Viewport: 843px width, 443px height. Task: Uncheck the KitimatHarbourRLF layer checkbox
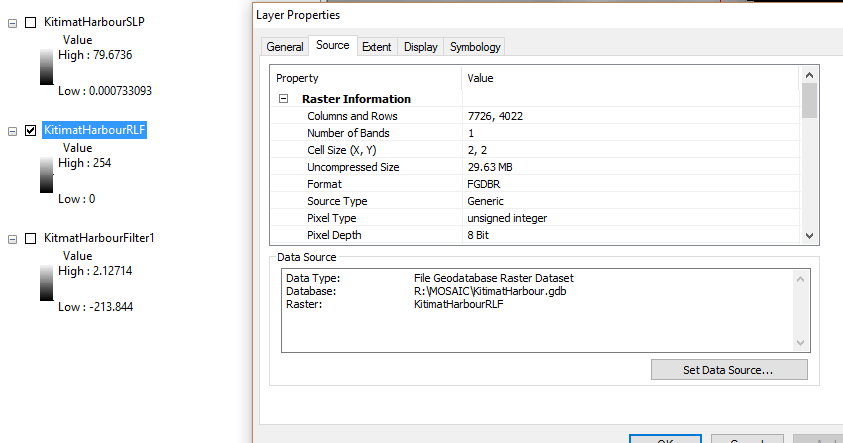click(31, 130)
